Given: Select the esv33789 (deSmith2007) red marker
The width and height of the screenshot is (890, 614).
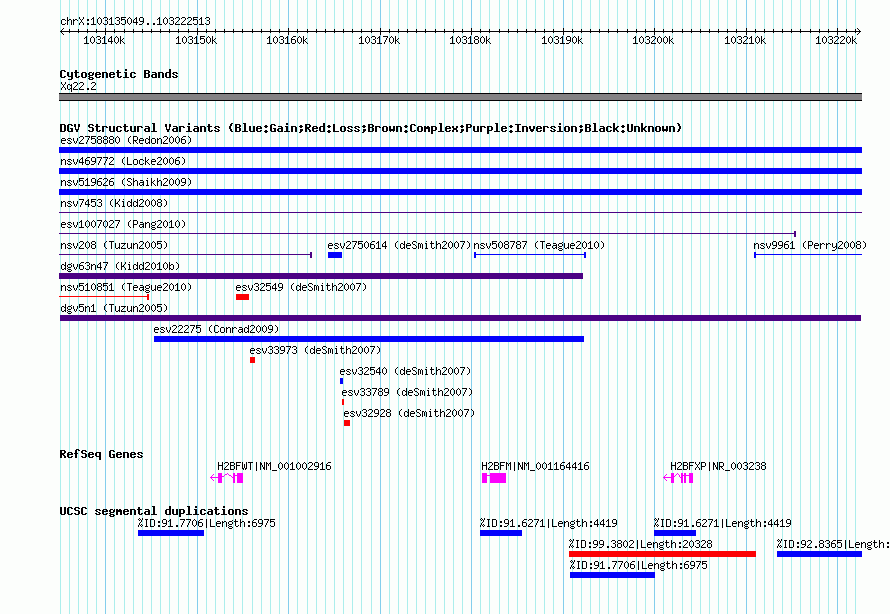Looking at the screenshot, I should click(x=343, y=402).
